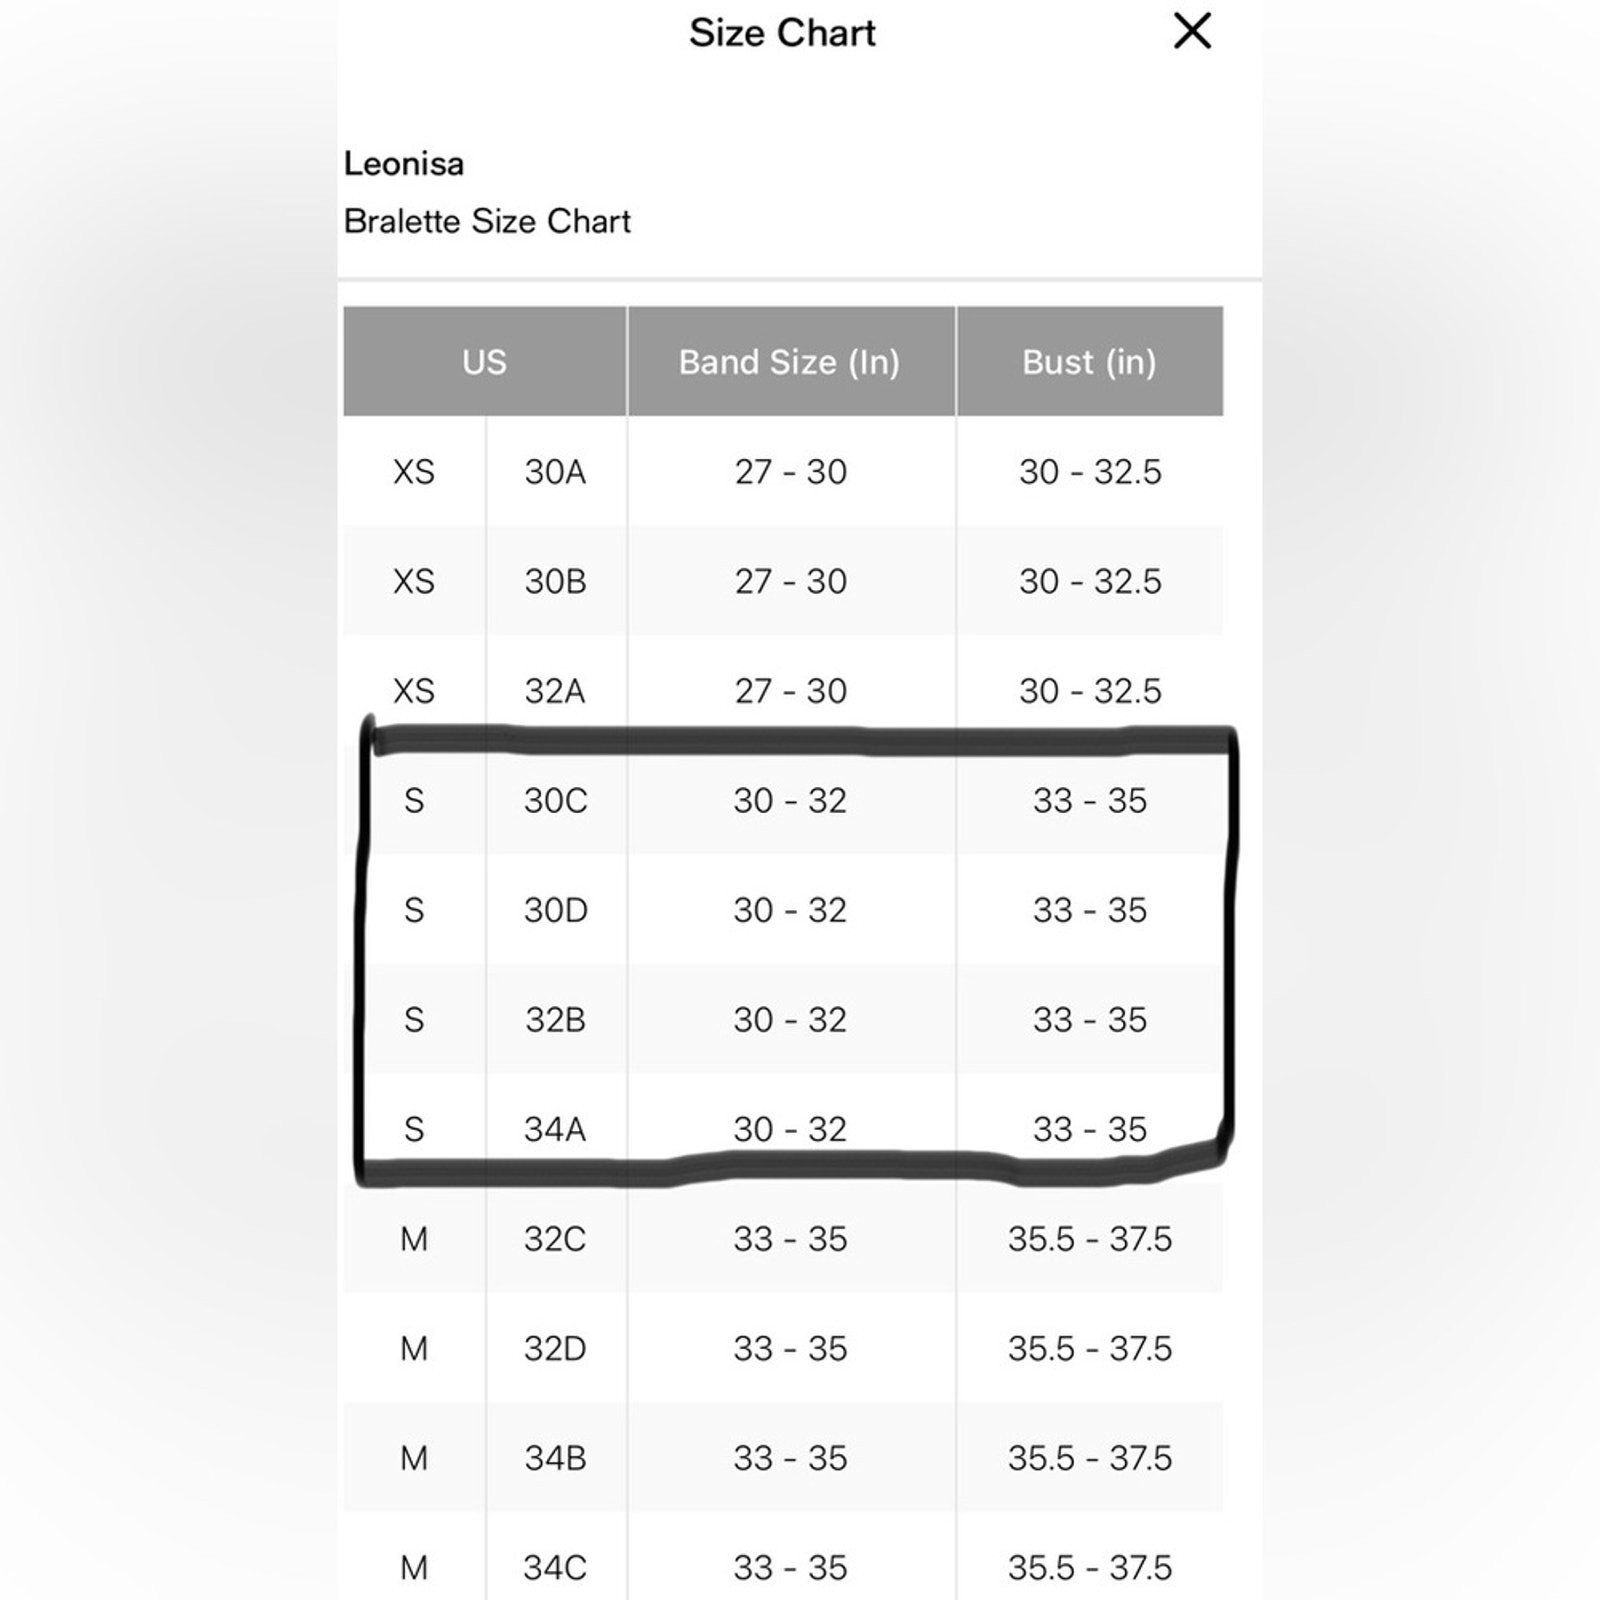Select the 34A size cell
Image resolution: width=1600 pixels, height=1600 pixels.
(555, 1129)
